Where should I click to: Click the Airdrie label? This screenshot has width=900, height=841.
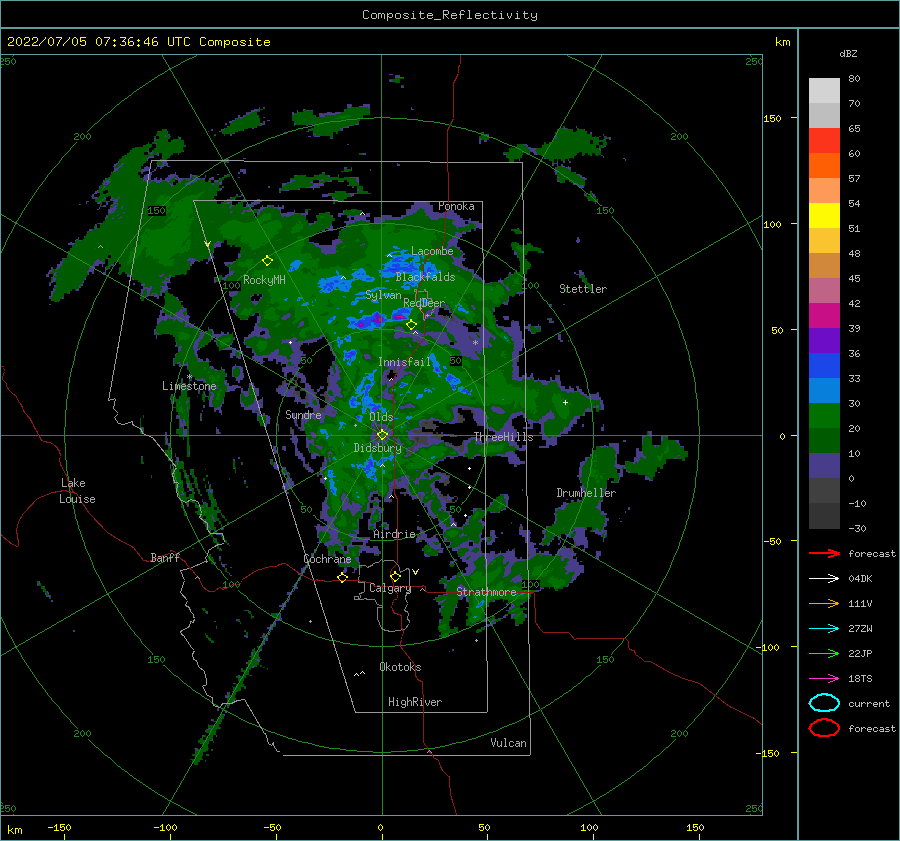click(394, 534)
